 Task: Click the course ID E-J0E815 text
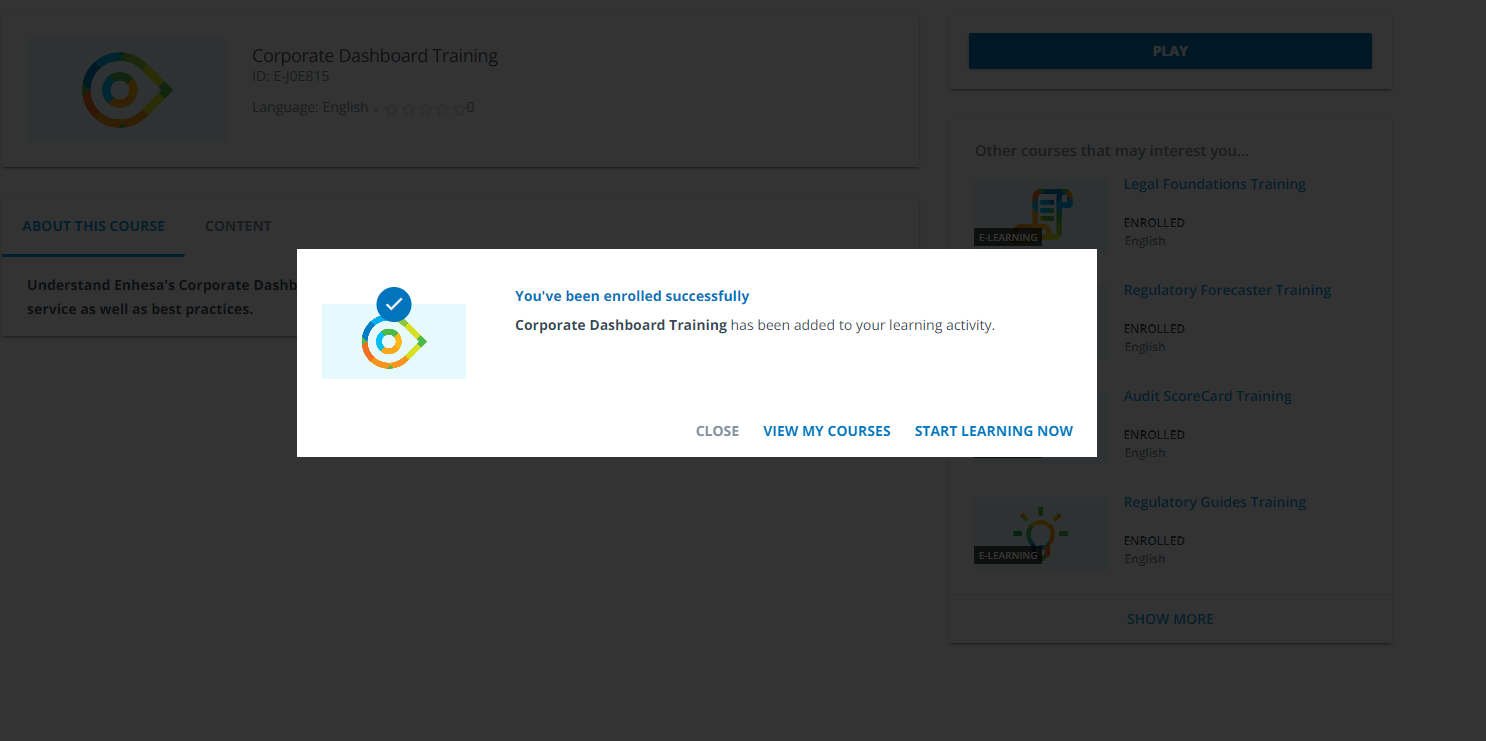[x=290, y=76]
